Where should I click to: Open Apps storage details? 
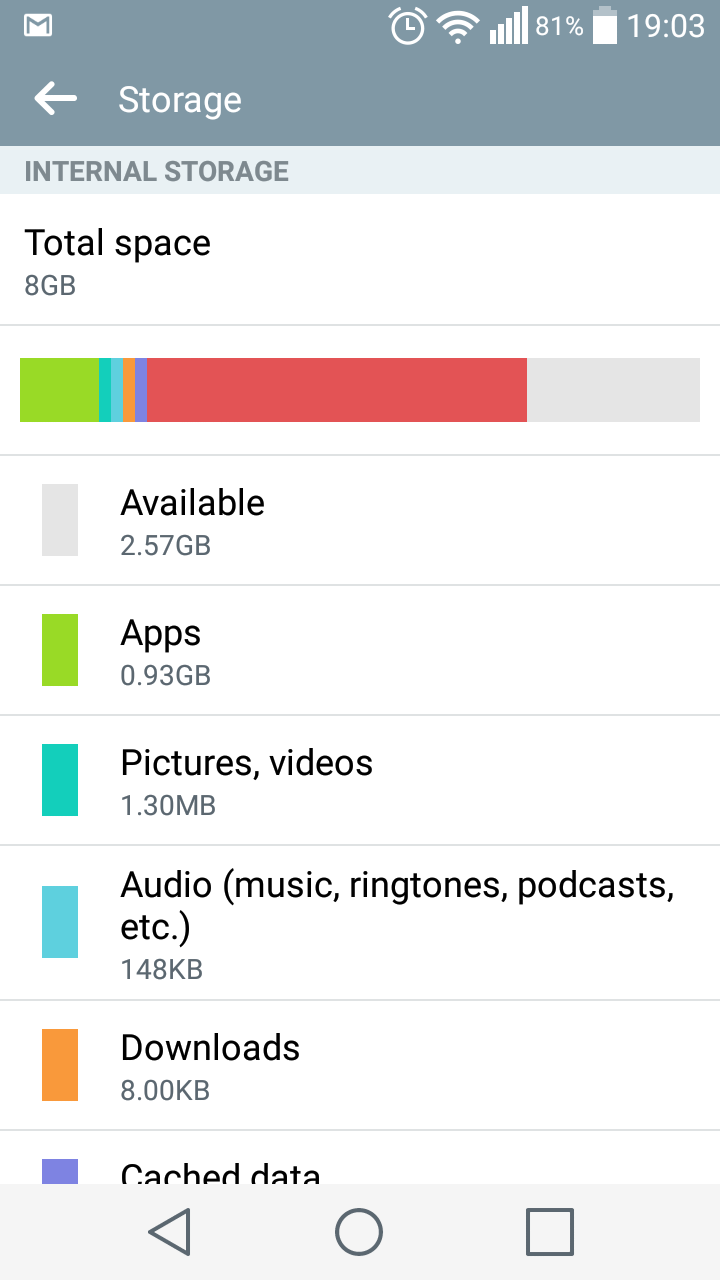(x=360, y=650)
